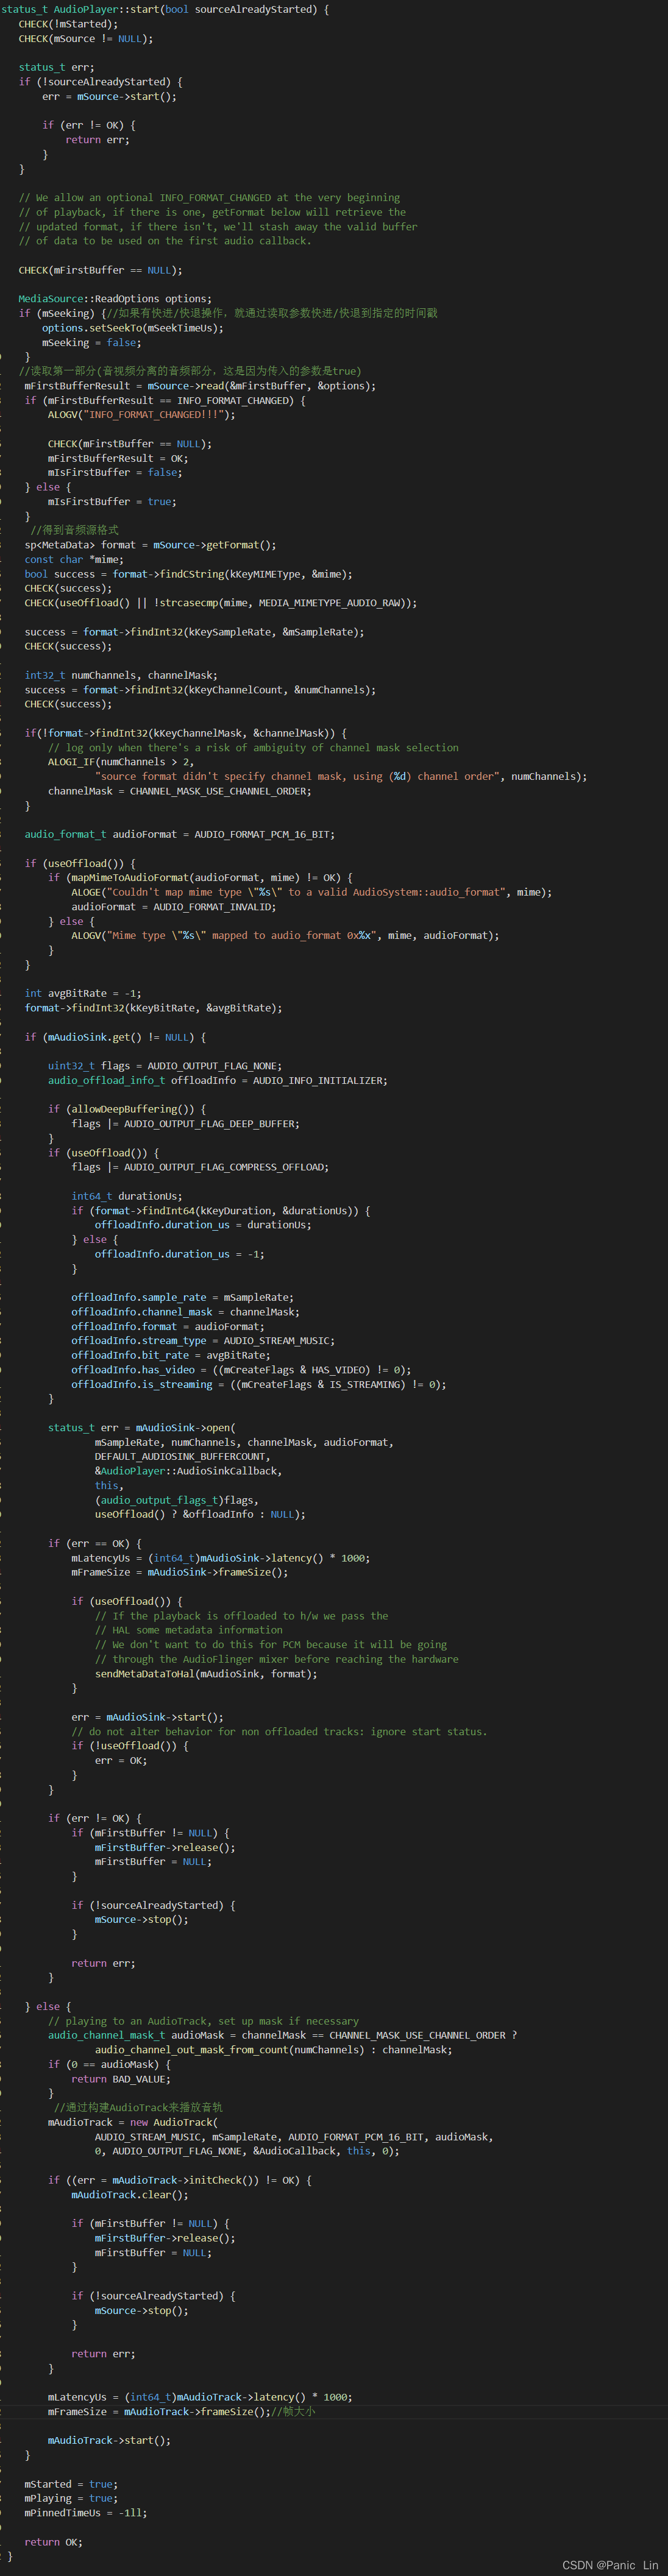The height and width of the screenshot is (2576, 668).
Task: Click the flags |= AUDIO_OUTPUT_FLAG_COMPRESS_OFFLOAD; line
Action: pyautogui.click(x=200, y=1167)
